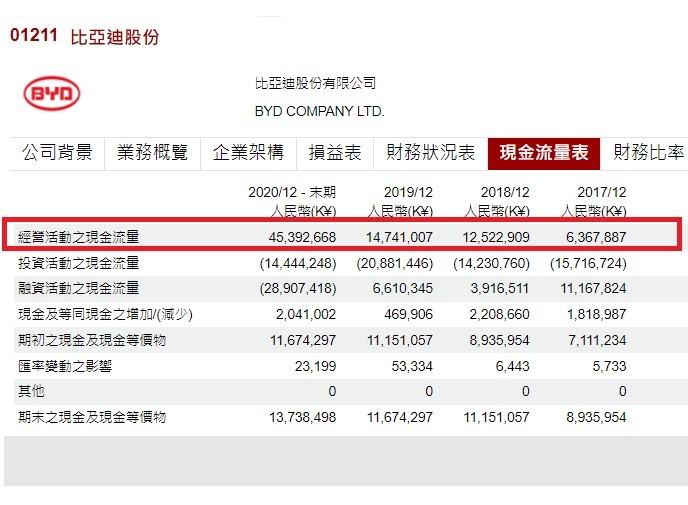
Task: Click the 現金及等同現金之增加/(減少) row label
Action: (x=105, y=314)
